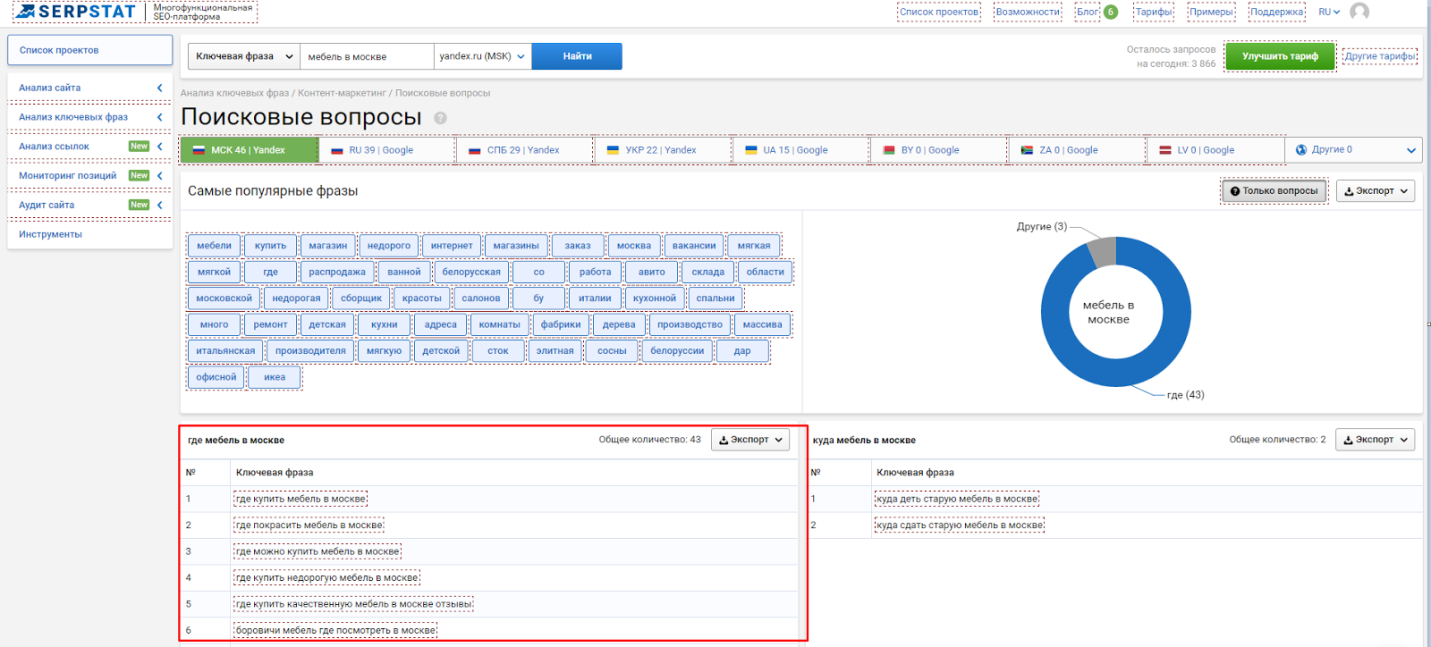Toggle the "Только вопросы" filter
1431x647 pixels.
click(x=1275, y=191)
